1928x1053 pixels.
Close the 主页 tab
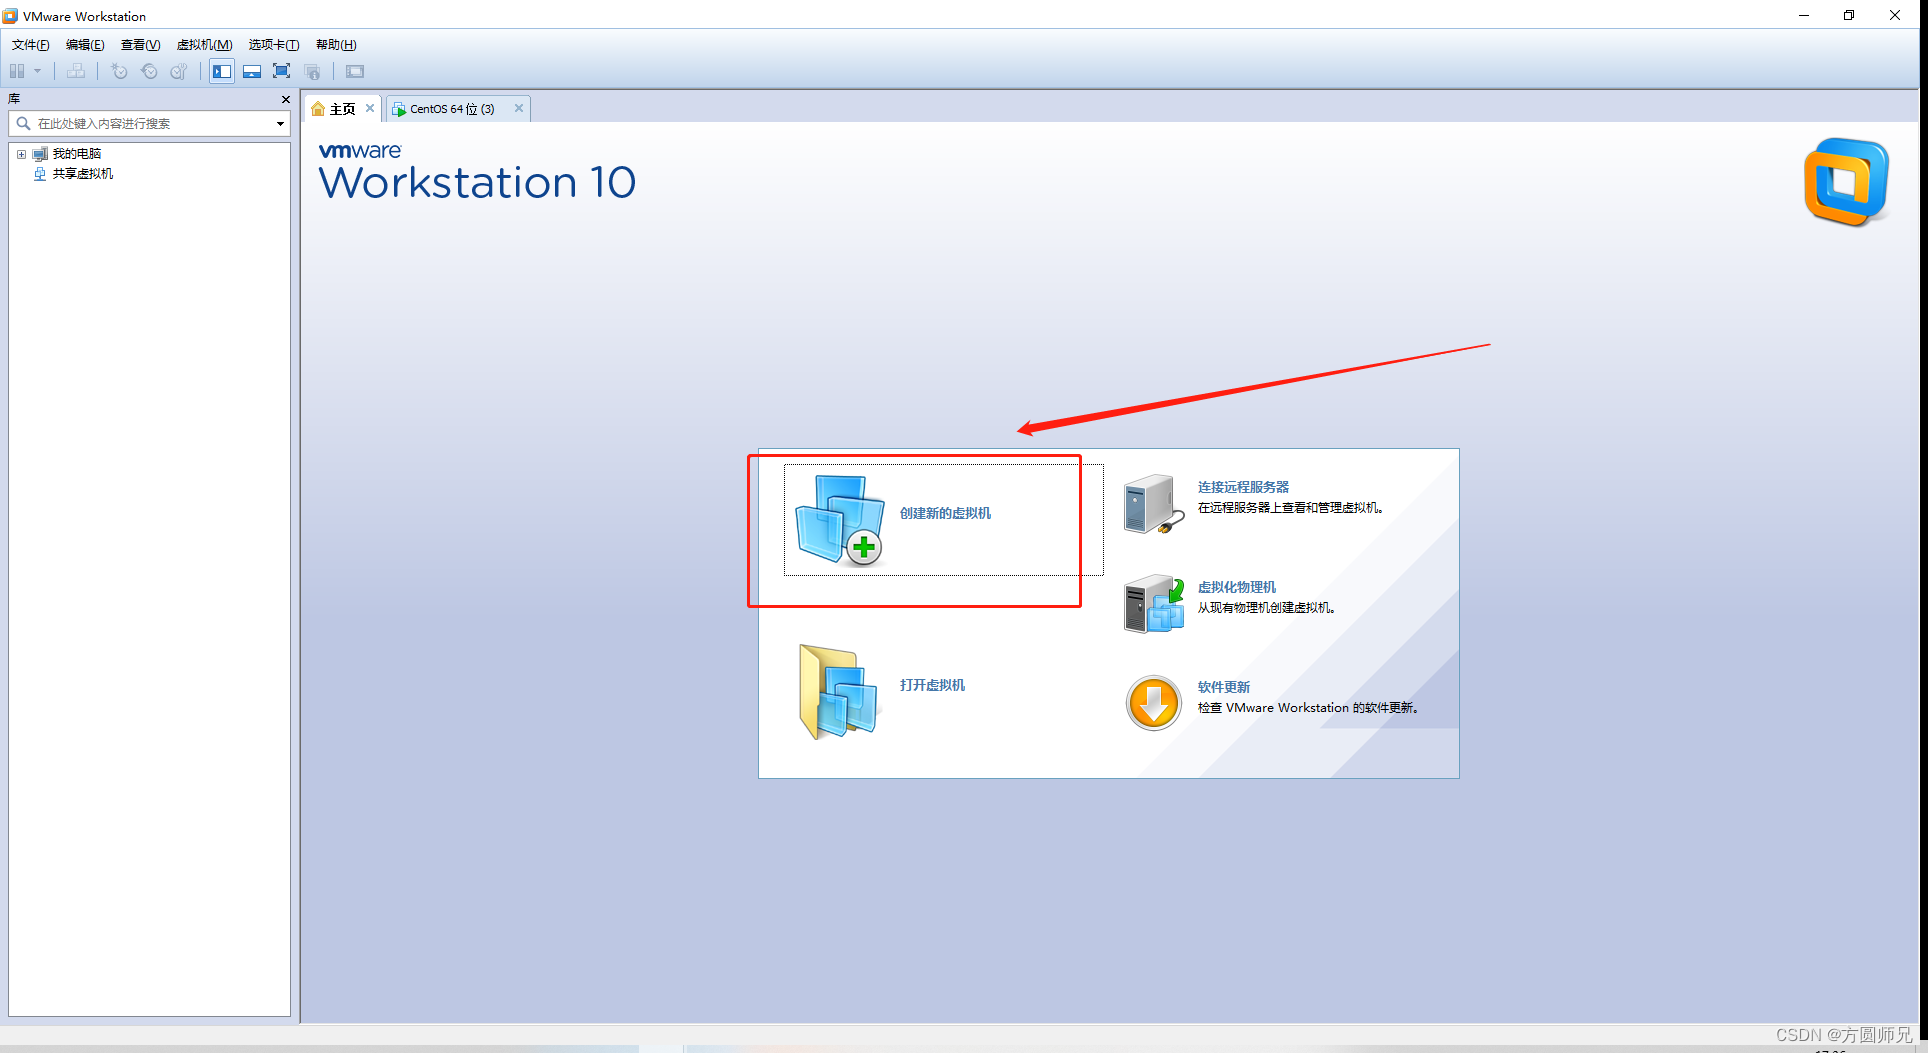pos(370,108)
